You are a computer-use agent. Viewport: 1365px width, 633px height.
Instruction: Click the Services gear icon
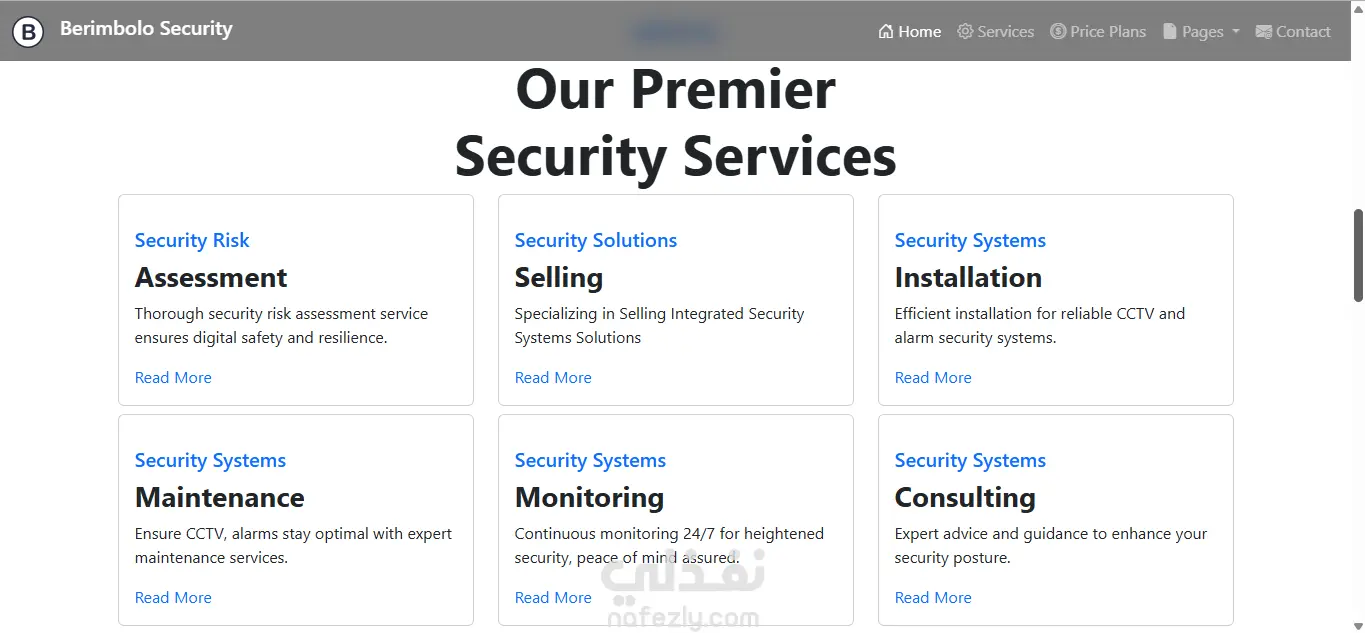click(x=965, y=32)
